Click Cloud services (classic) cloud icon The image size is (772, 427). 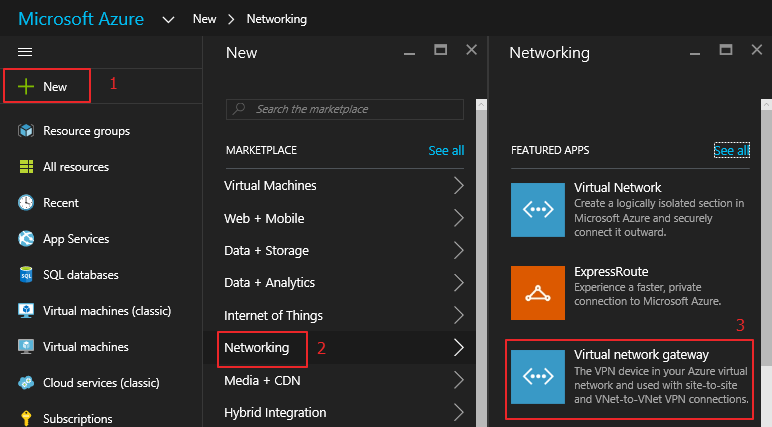(26, 382)
